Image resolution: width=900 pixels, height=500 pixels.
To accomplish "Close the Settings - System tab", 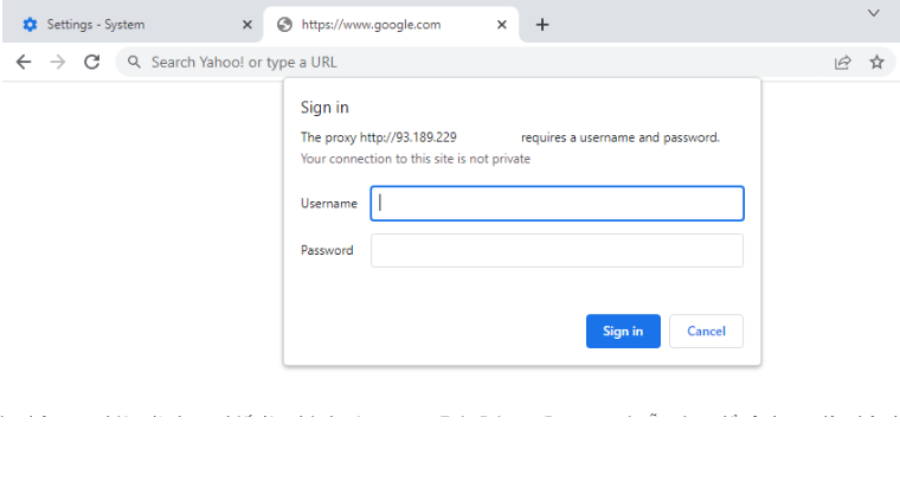I will (247, 25).
